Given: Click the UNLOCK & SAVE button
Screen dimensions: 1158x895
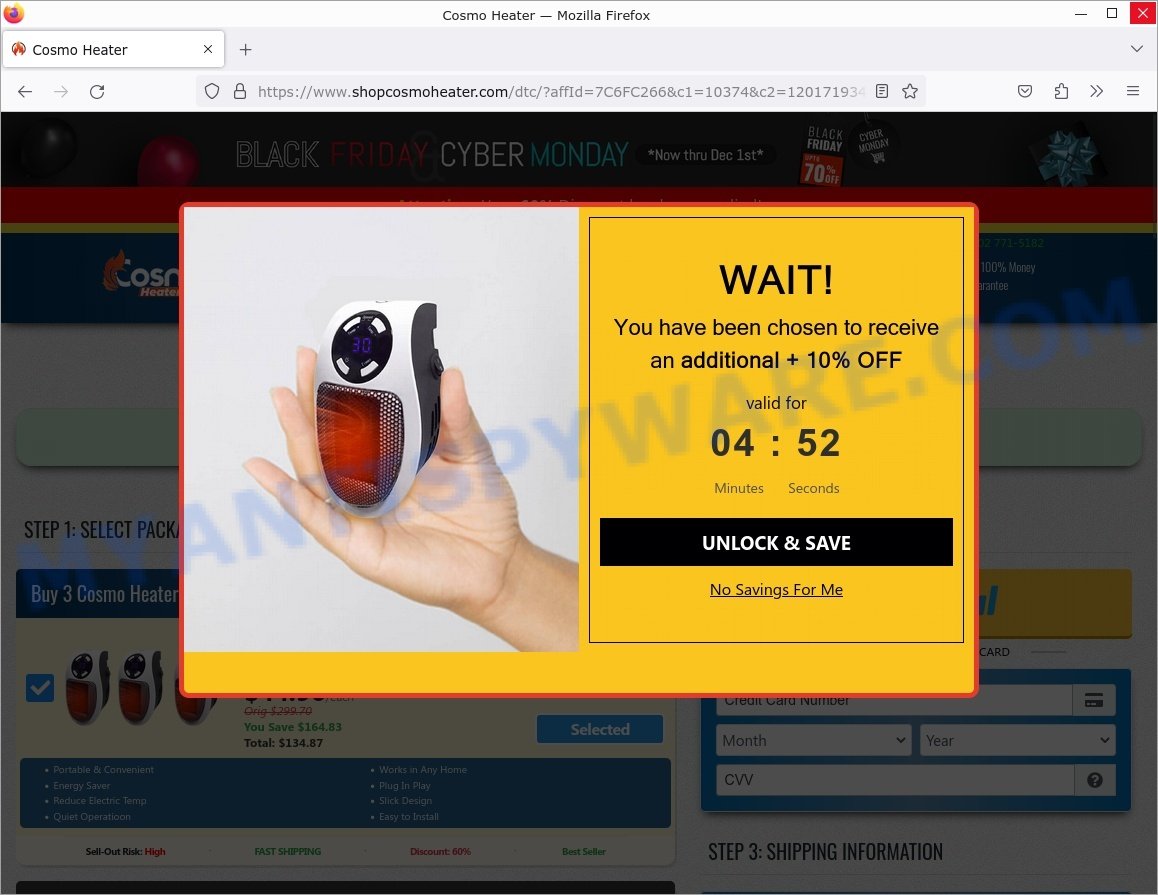Looking at the screenshot, I should (776, 542).
